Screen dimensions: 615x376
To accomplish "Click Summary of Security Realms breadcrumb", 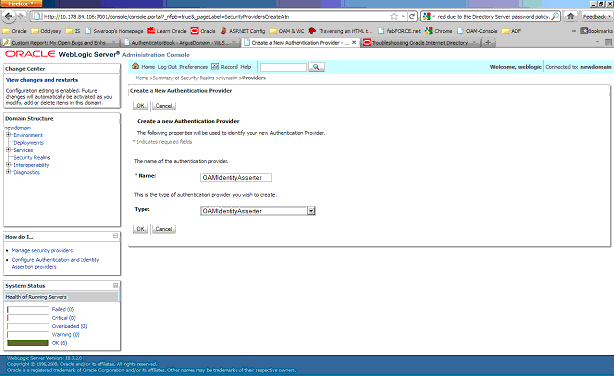I will (x=183, y=78).
